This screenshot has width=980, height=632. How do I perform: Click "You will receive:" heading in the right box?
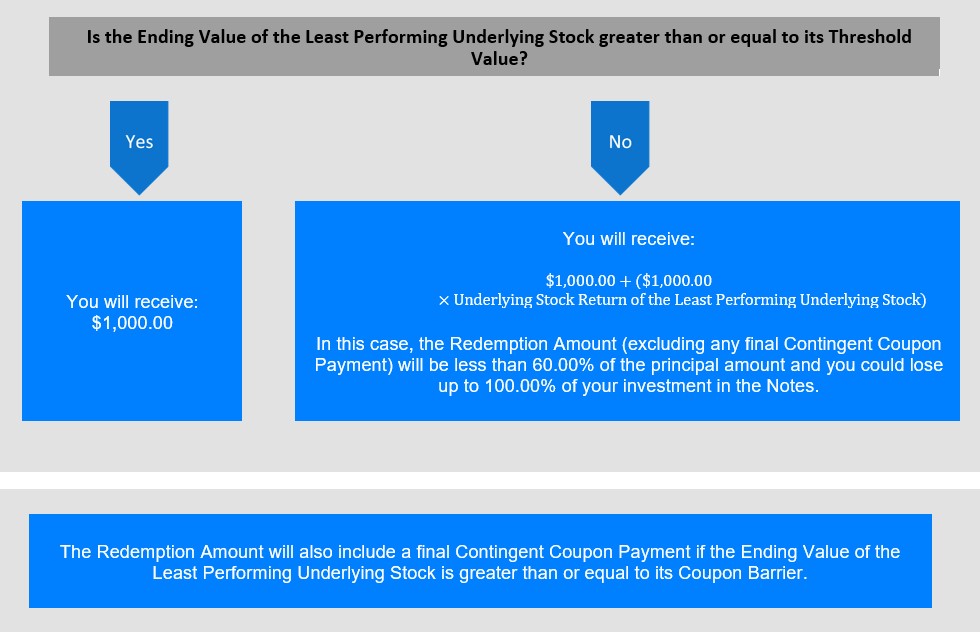pyautogui.click(x=628, y=239)
